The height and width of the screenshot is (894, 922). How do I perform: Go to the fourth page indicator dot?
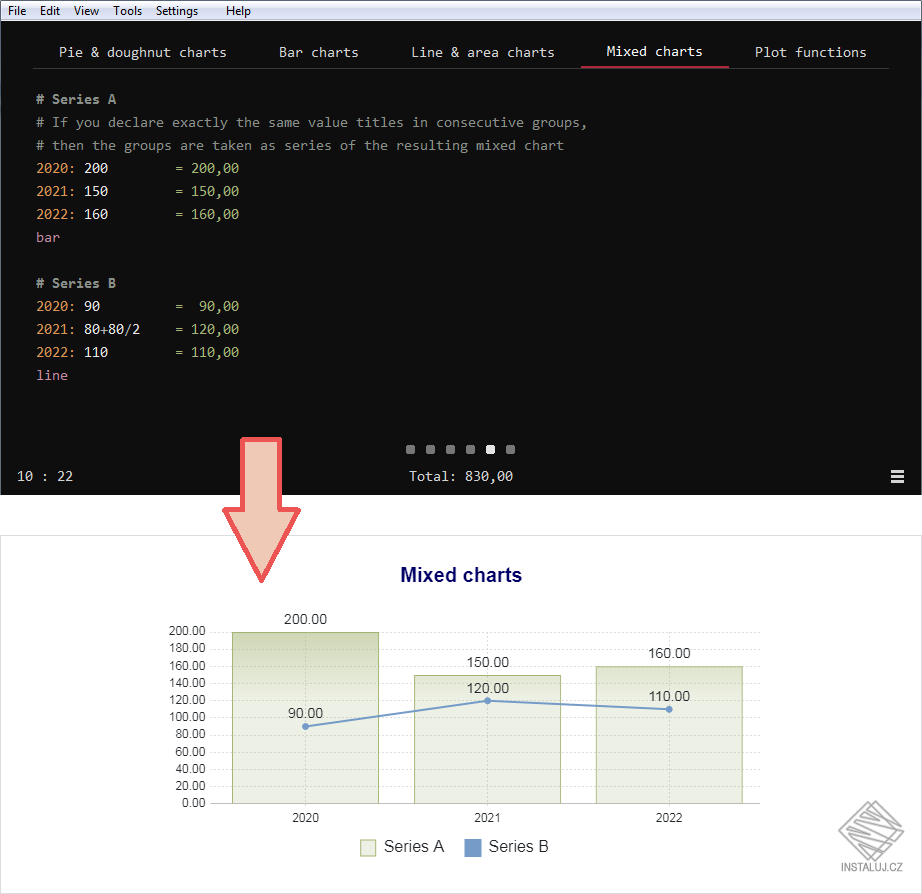[x=470, y=449]
